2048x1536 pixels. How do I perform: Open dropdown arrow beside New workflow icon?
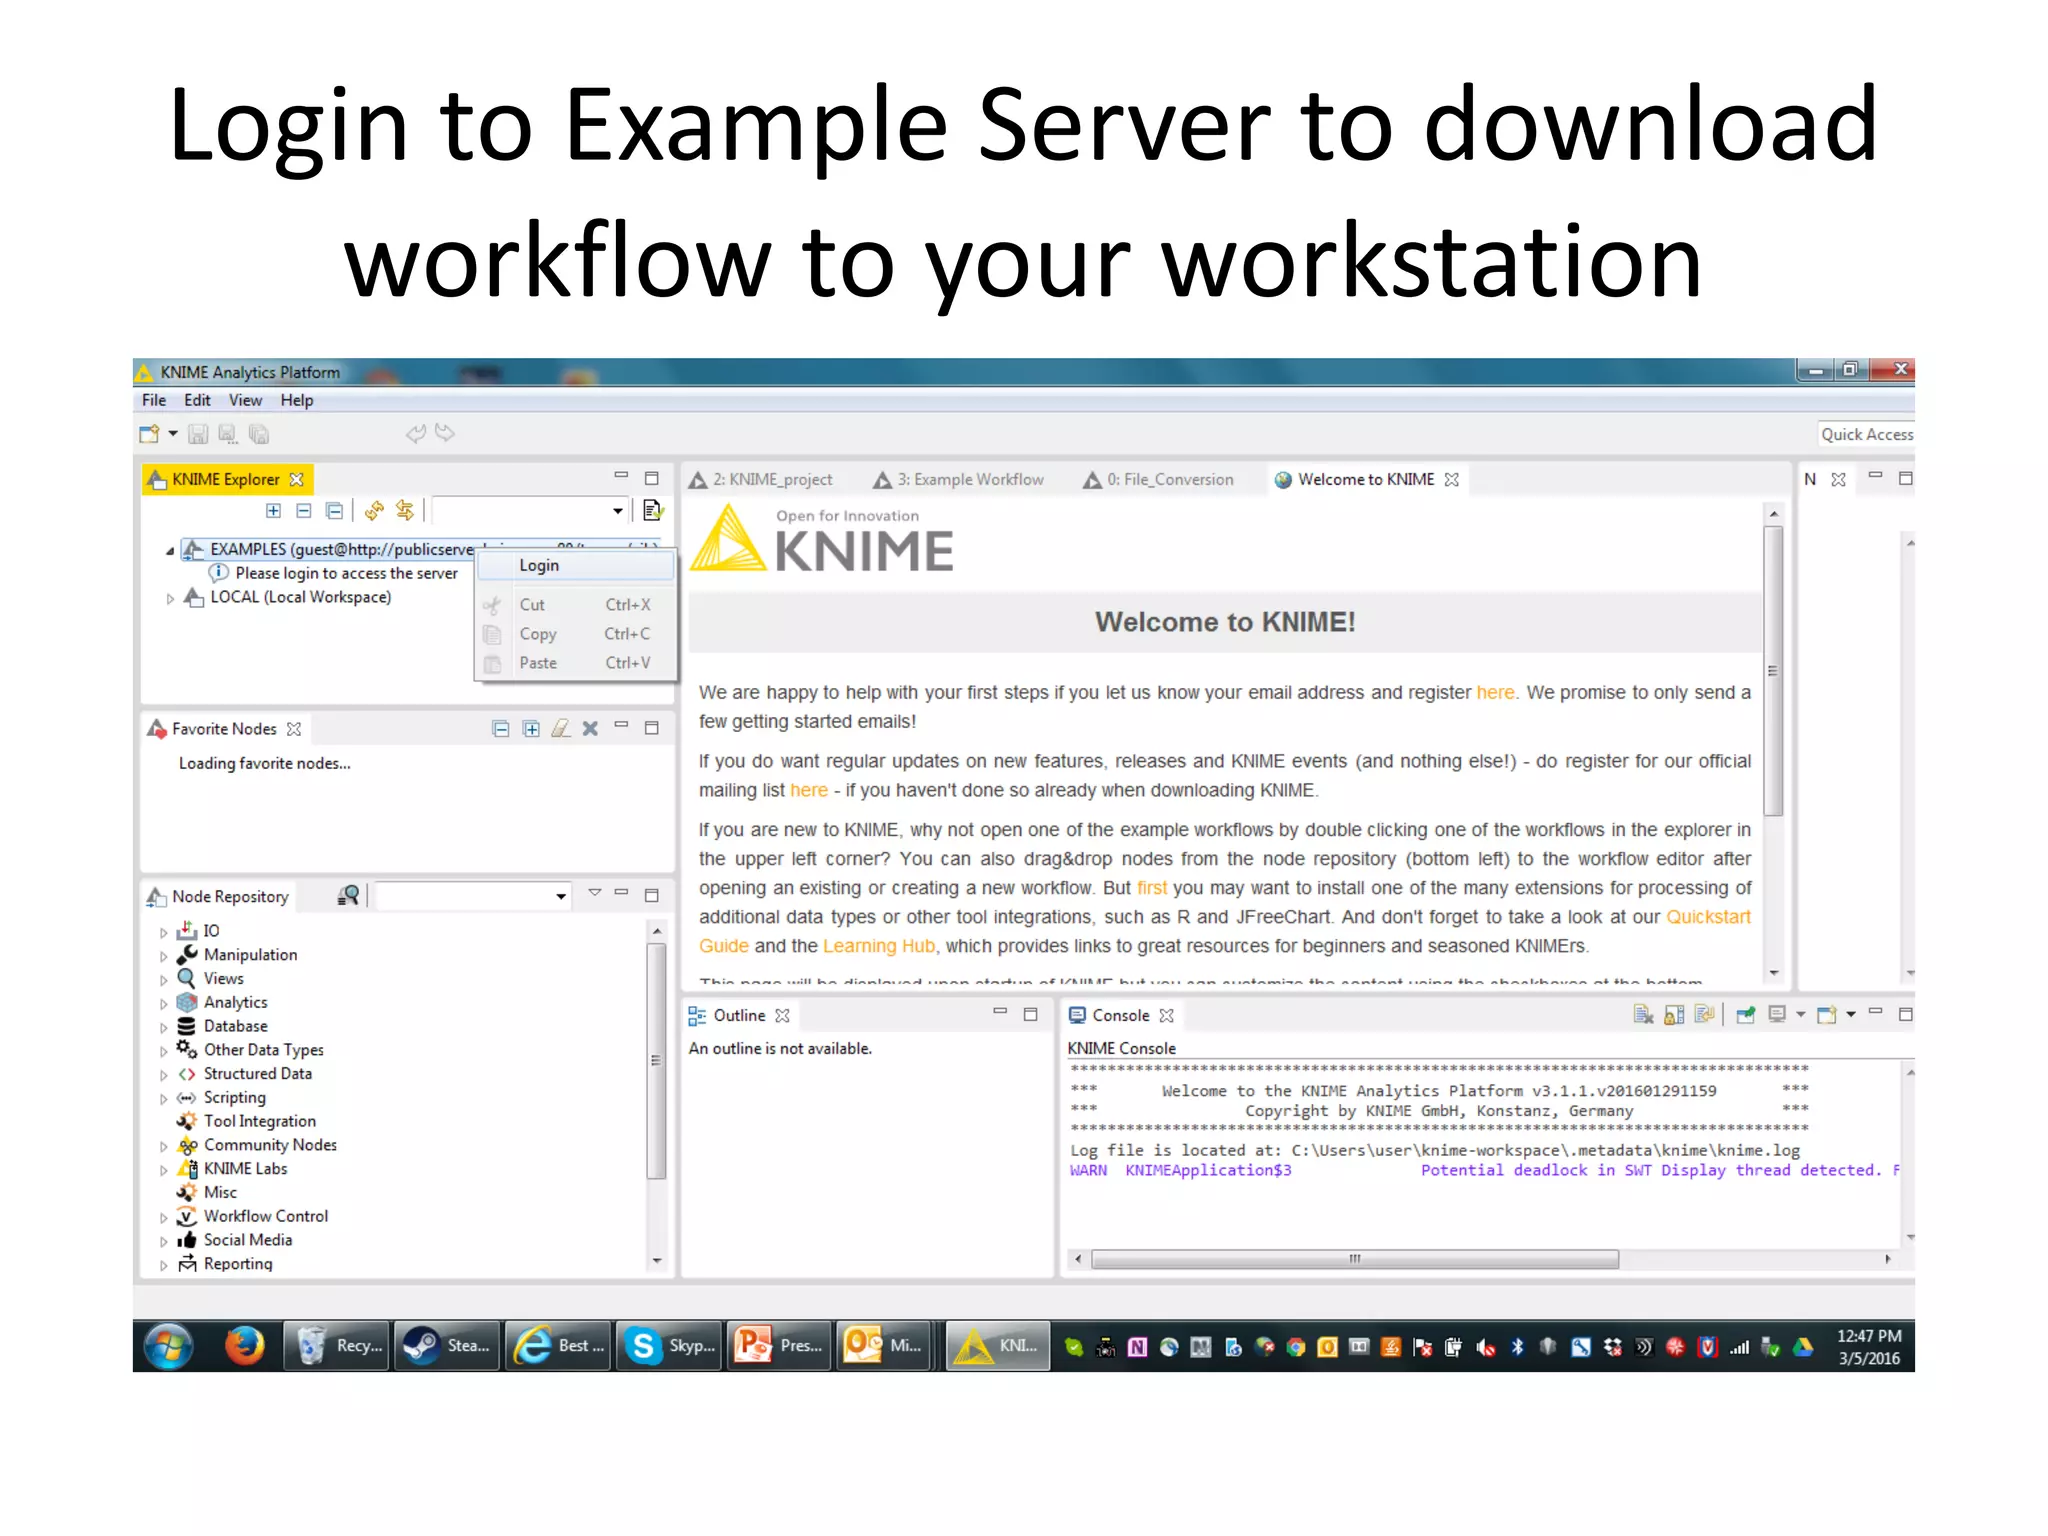173,434
